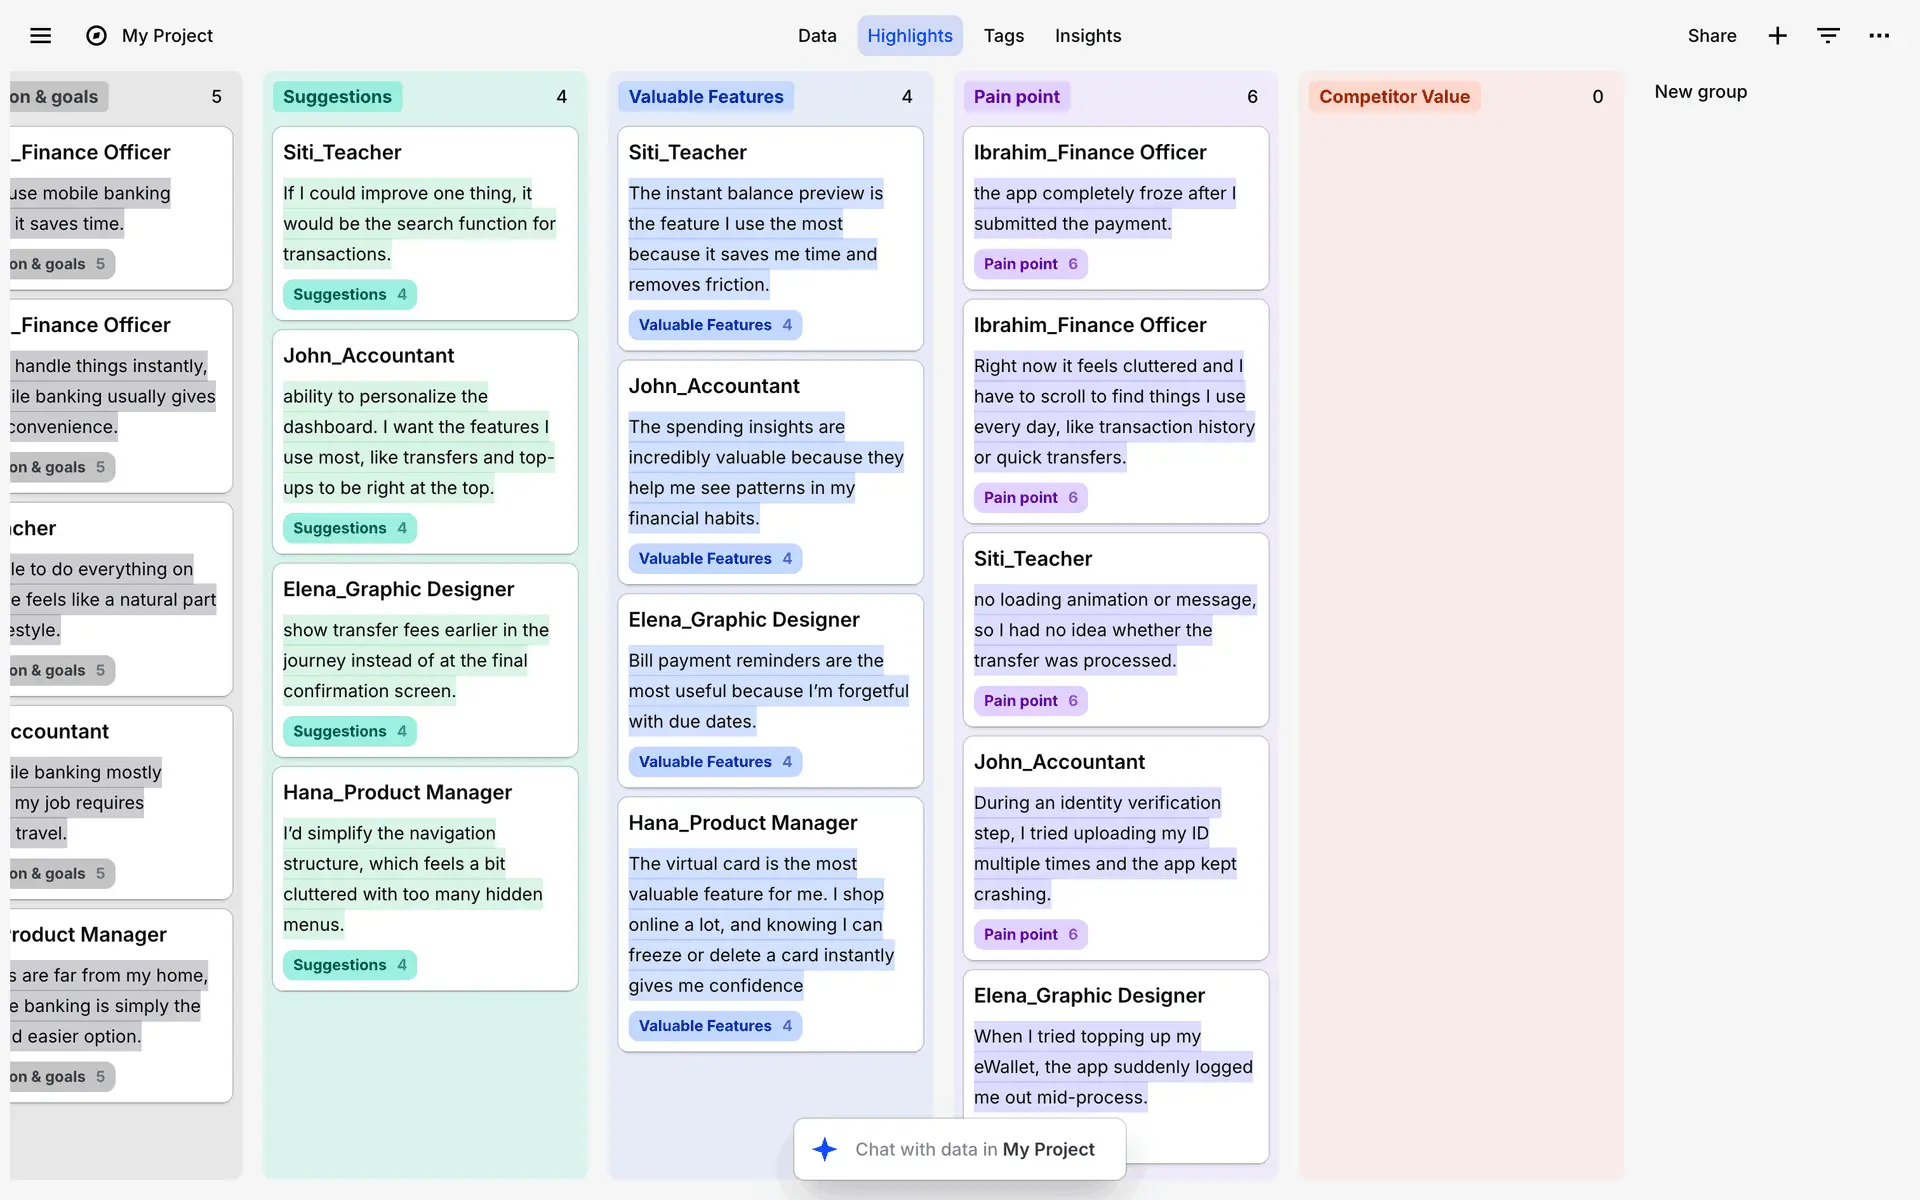Click the plus add icon
The height and width of the screenshot is (1200, 1920).
tap(1777, 36)
